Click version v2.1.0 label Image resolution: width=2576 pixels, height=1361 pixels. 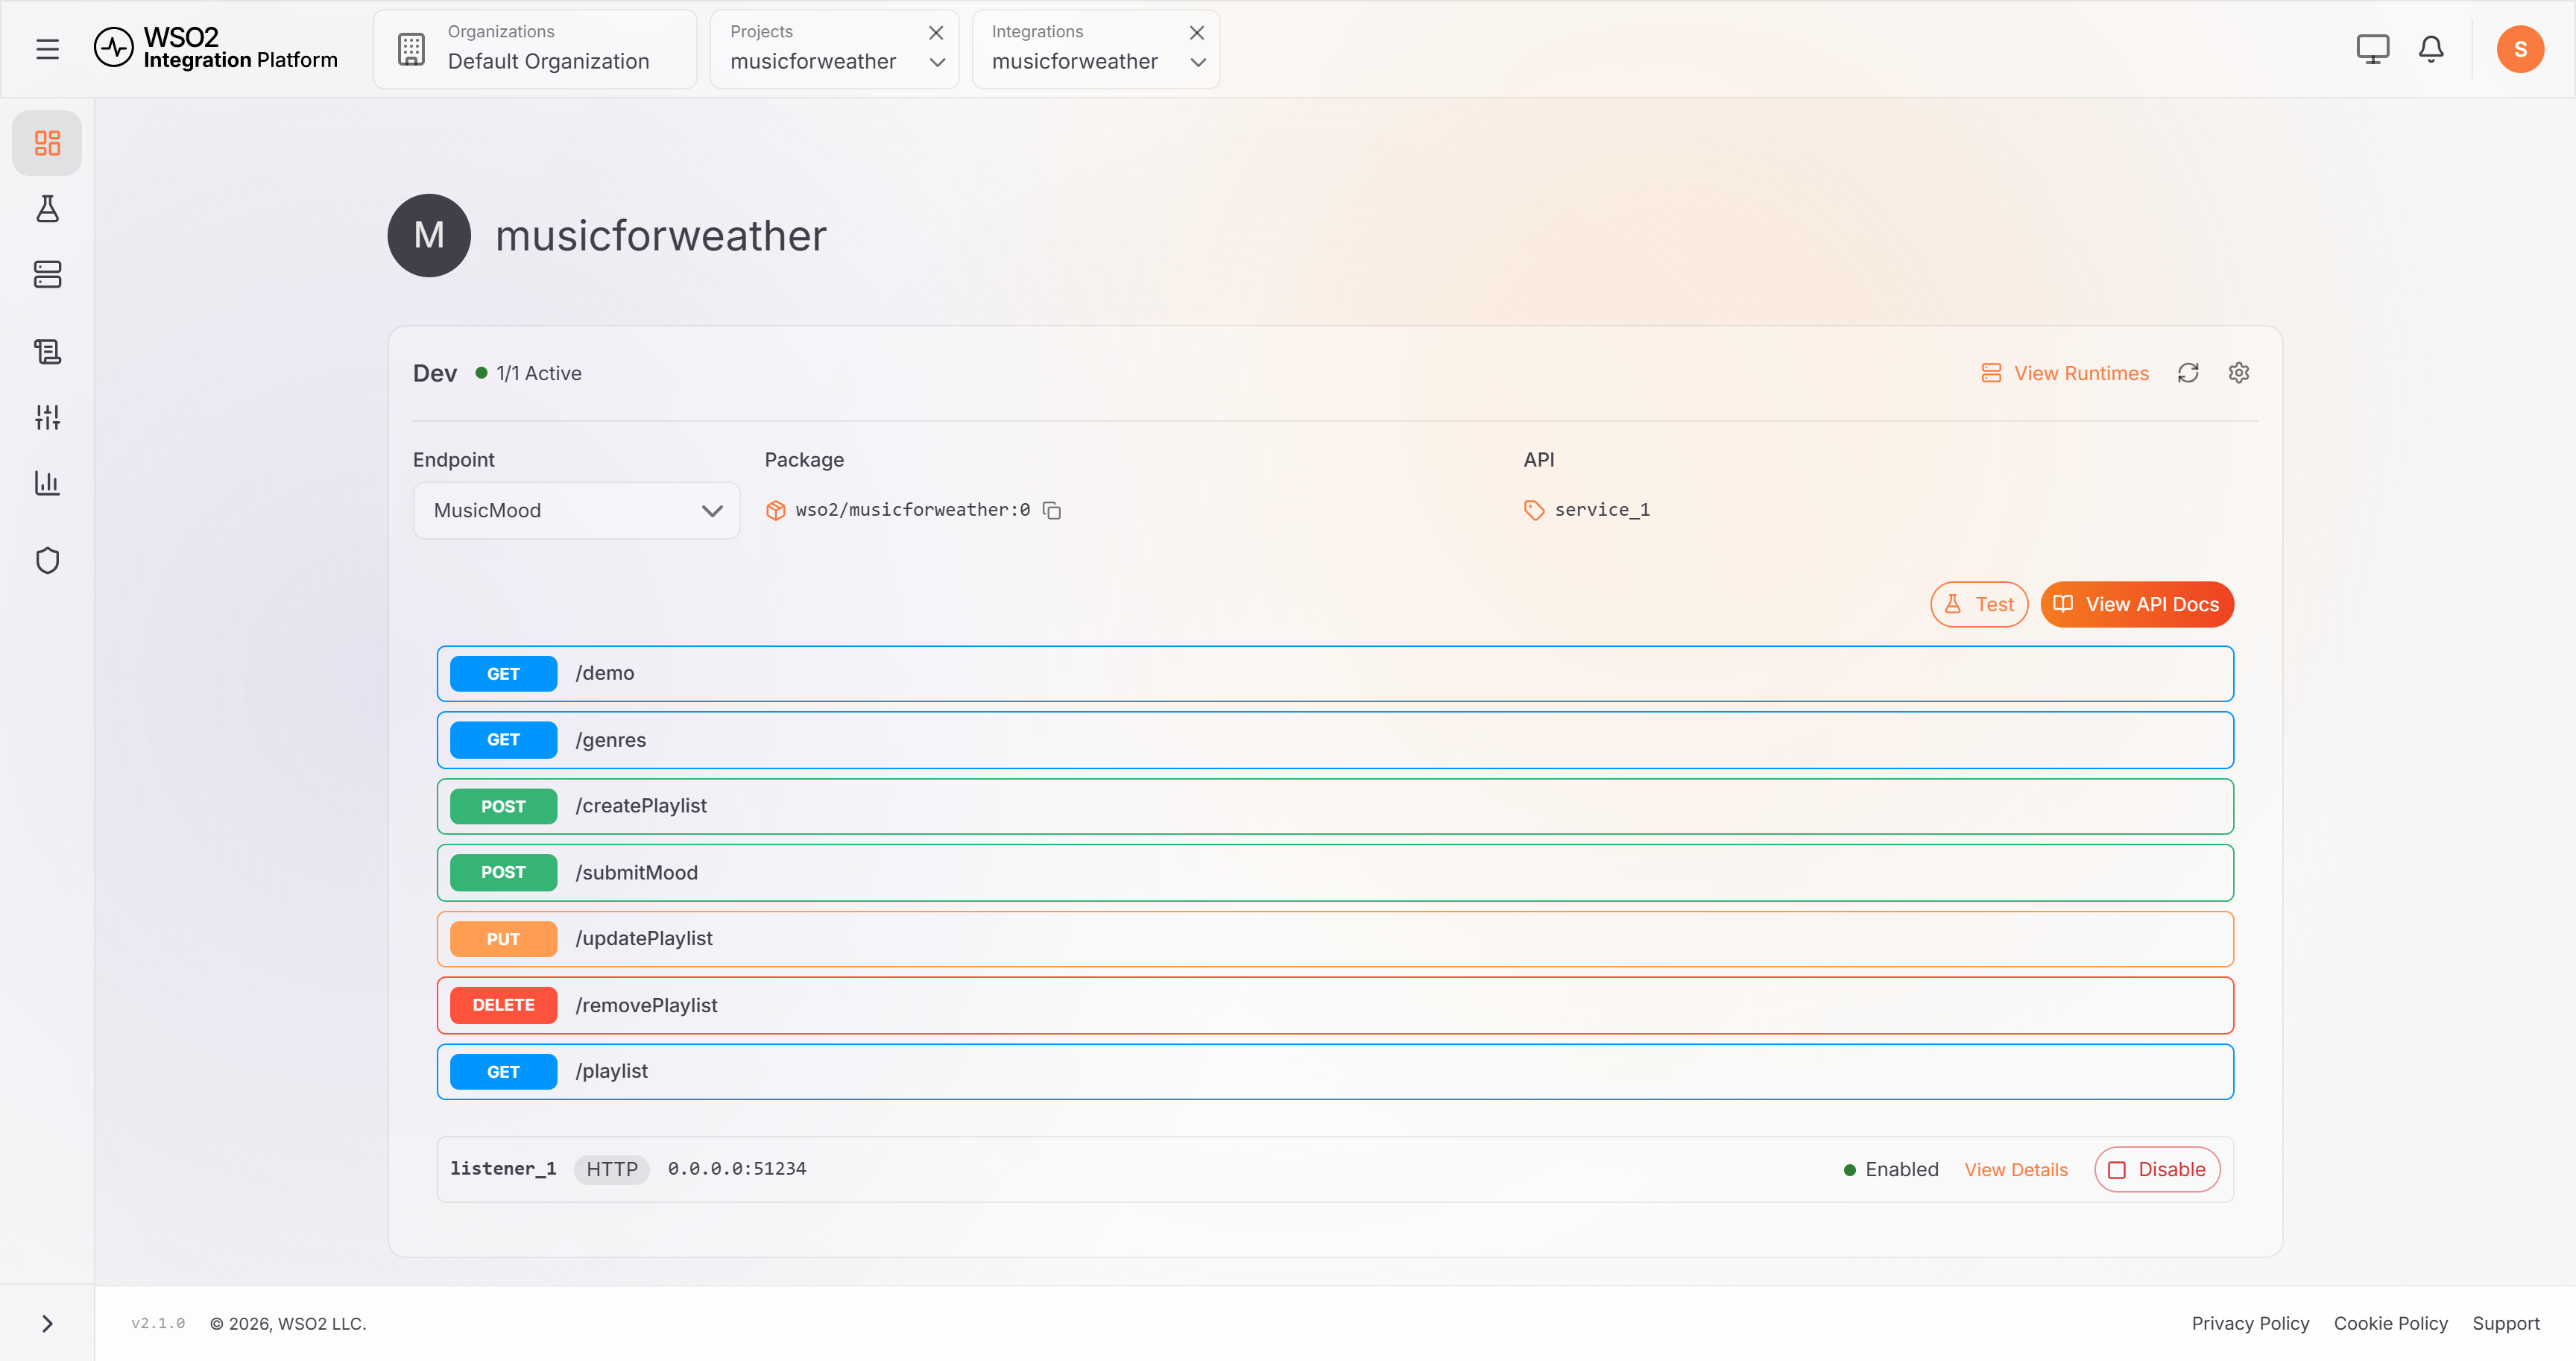158,1323
